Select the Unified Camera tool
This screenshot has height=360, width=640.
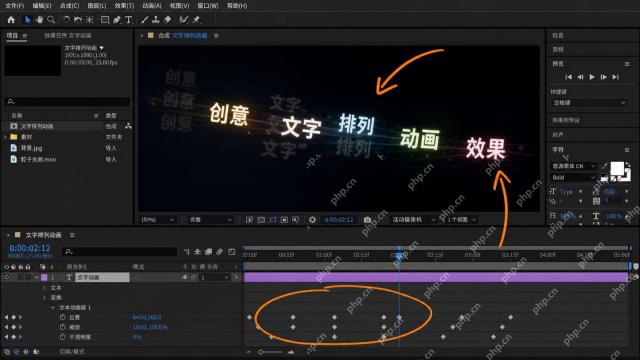click(78, 20)
